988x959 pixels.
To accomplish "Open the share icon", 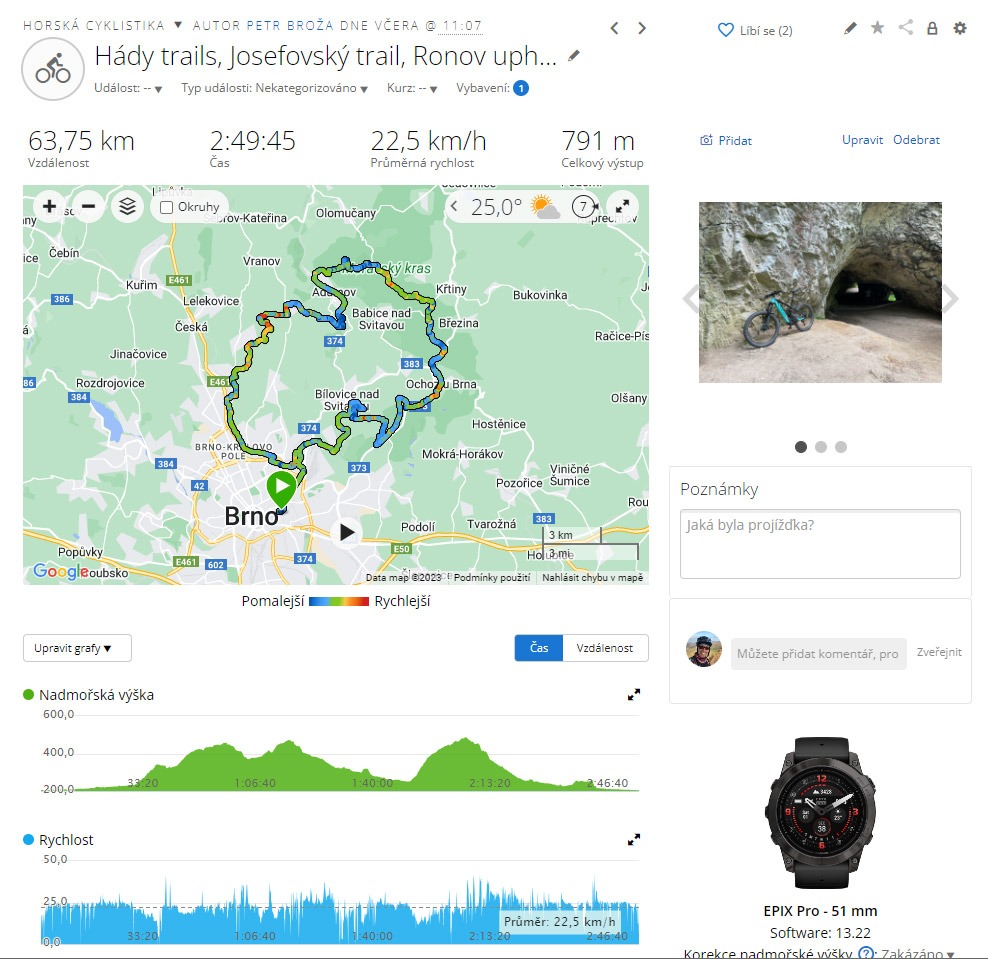I will tap(905, 27).
